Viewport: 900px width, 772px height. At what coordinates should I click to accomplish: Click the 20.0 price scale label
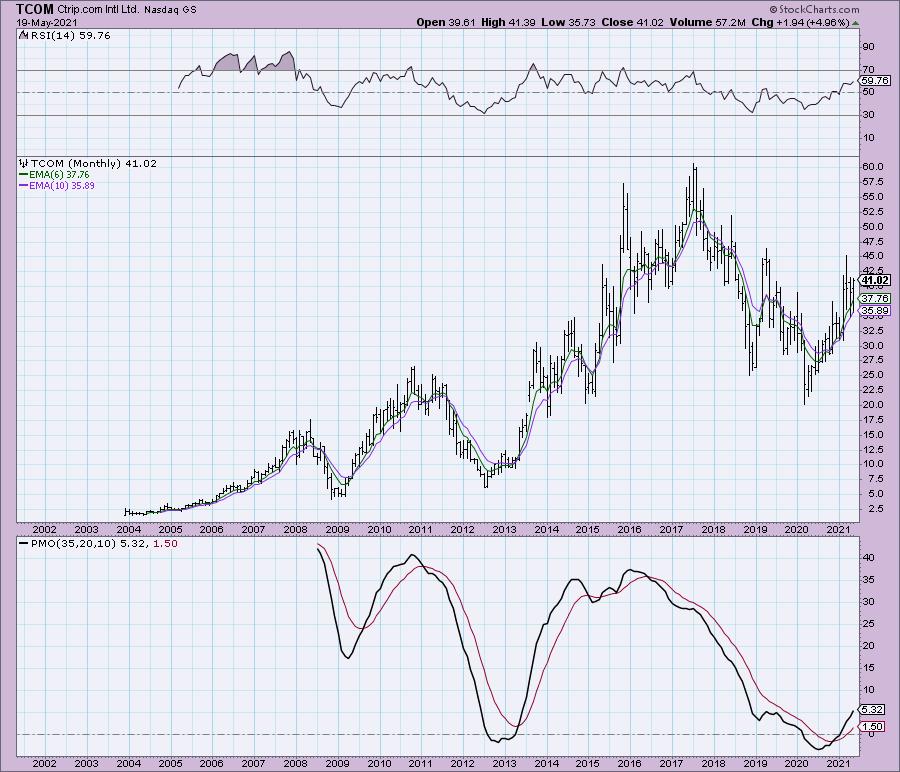click(x=872, y=405)
